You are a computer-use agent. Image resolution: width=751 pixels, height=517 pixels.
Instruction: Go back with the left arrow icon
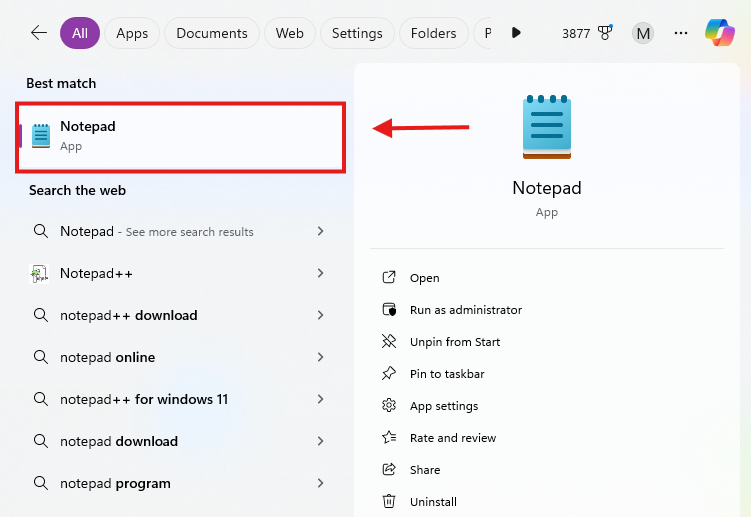coord(39,33)
